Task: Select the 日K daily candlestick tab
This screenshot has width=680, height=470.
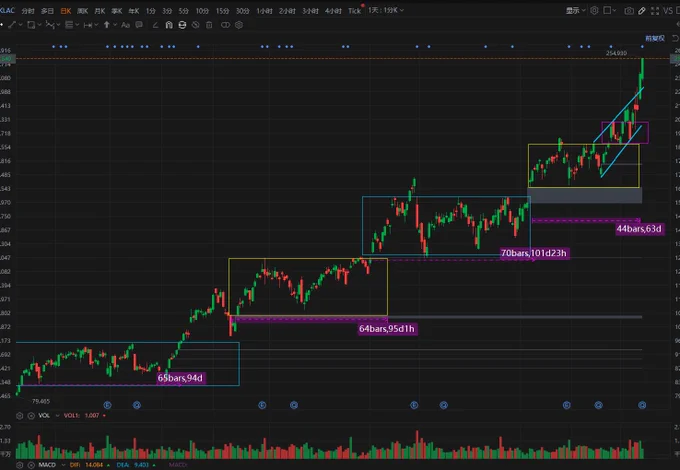Action: pos(65,10)
